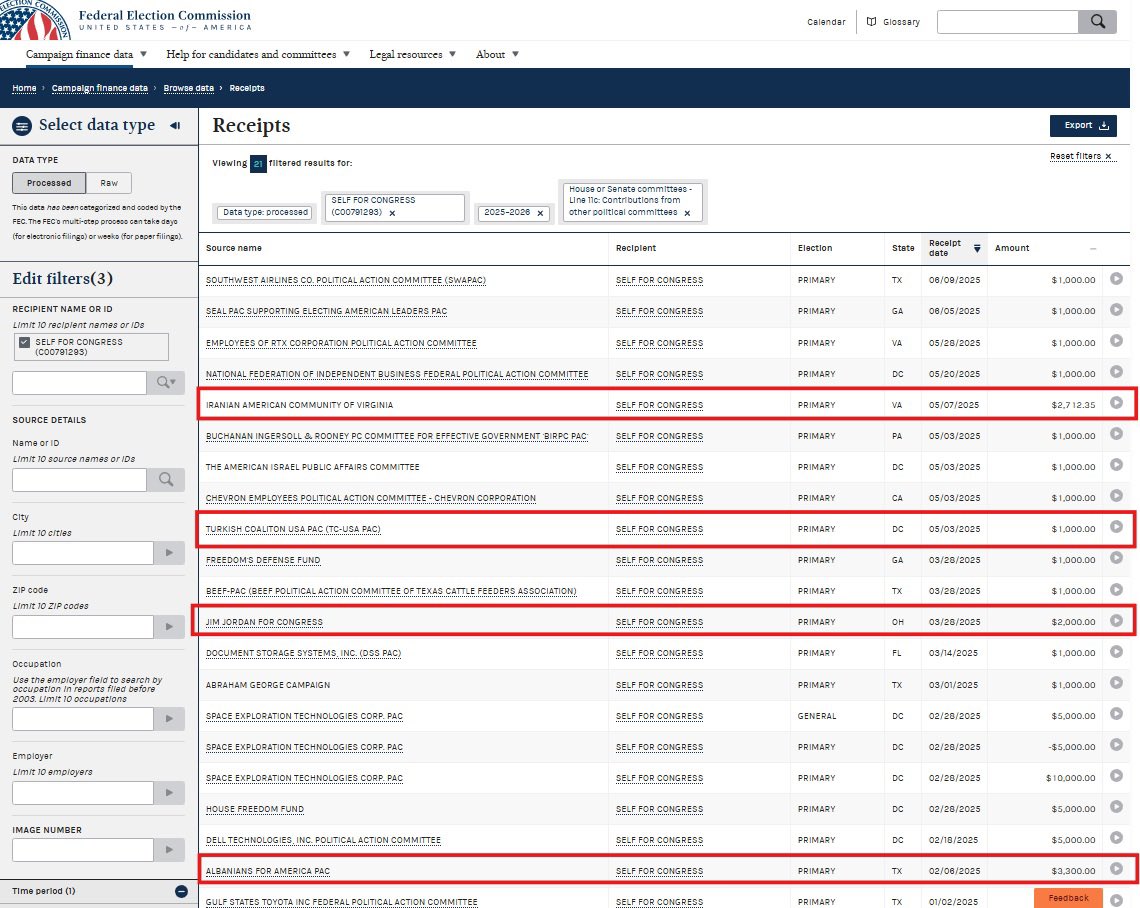The image size is (1140, 908).
Task: Click the ZIP code input field
Action: tap(83, 627)
